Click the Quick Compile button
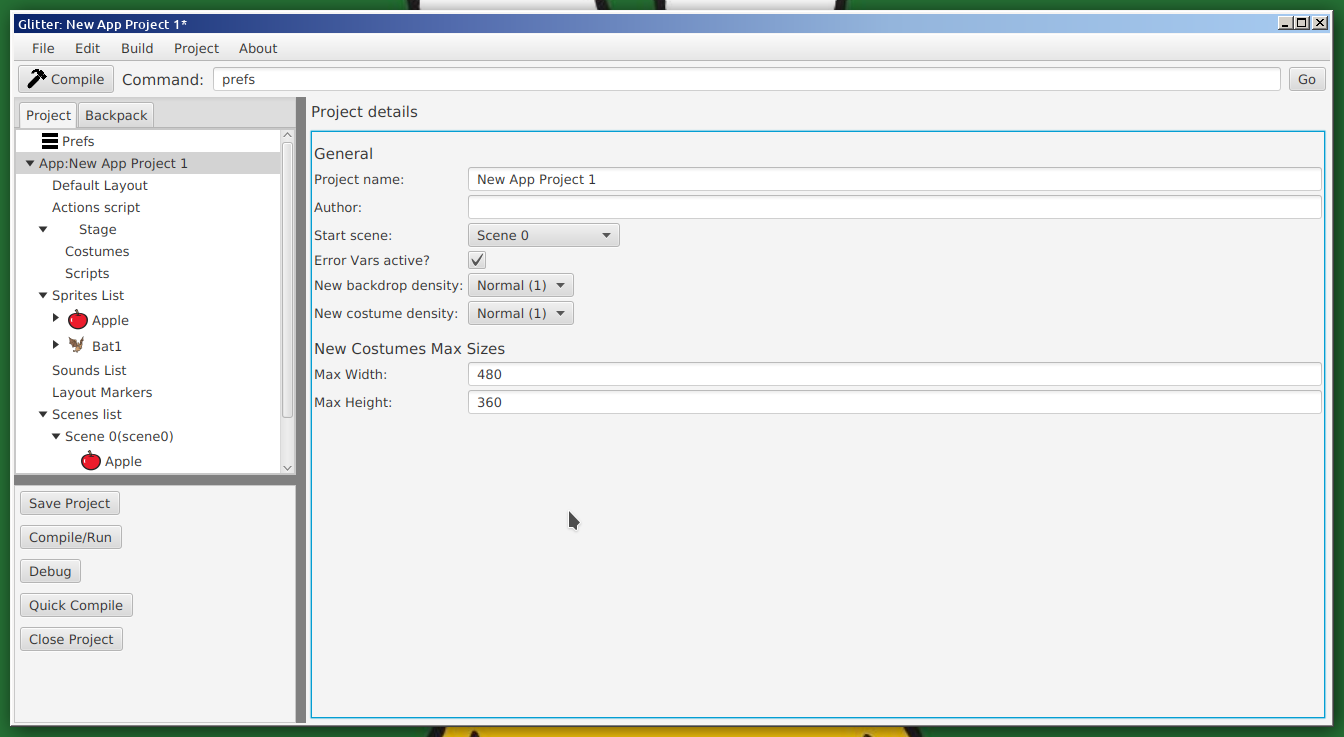The width and height of the screenshot is (1344, 737). [x=76, y=605]
